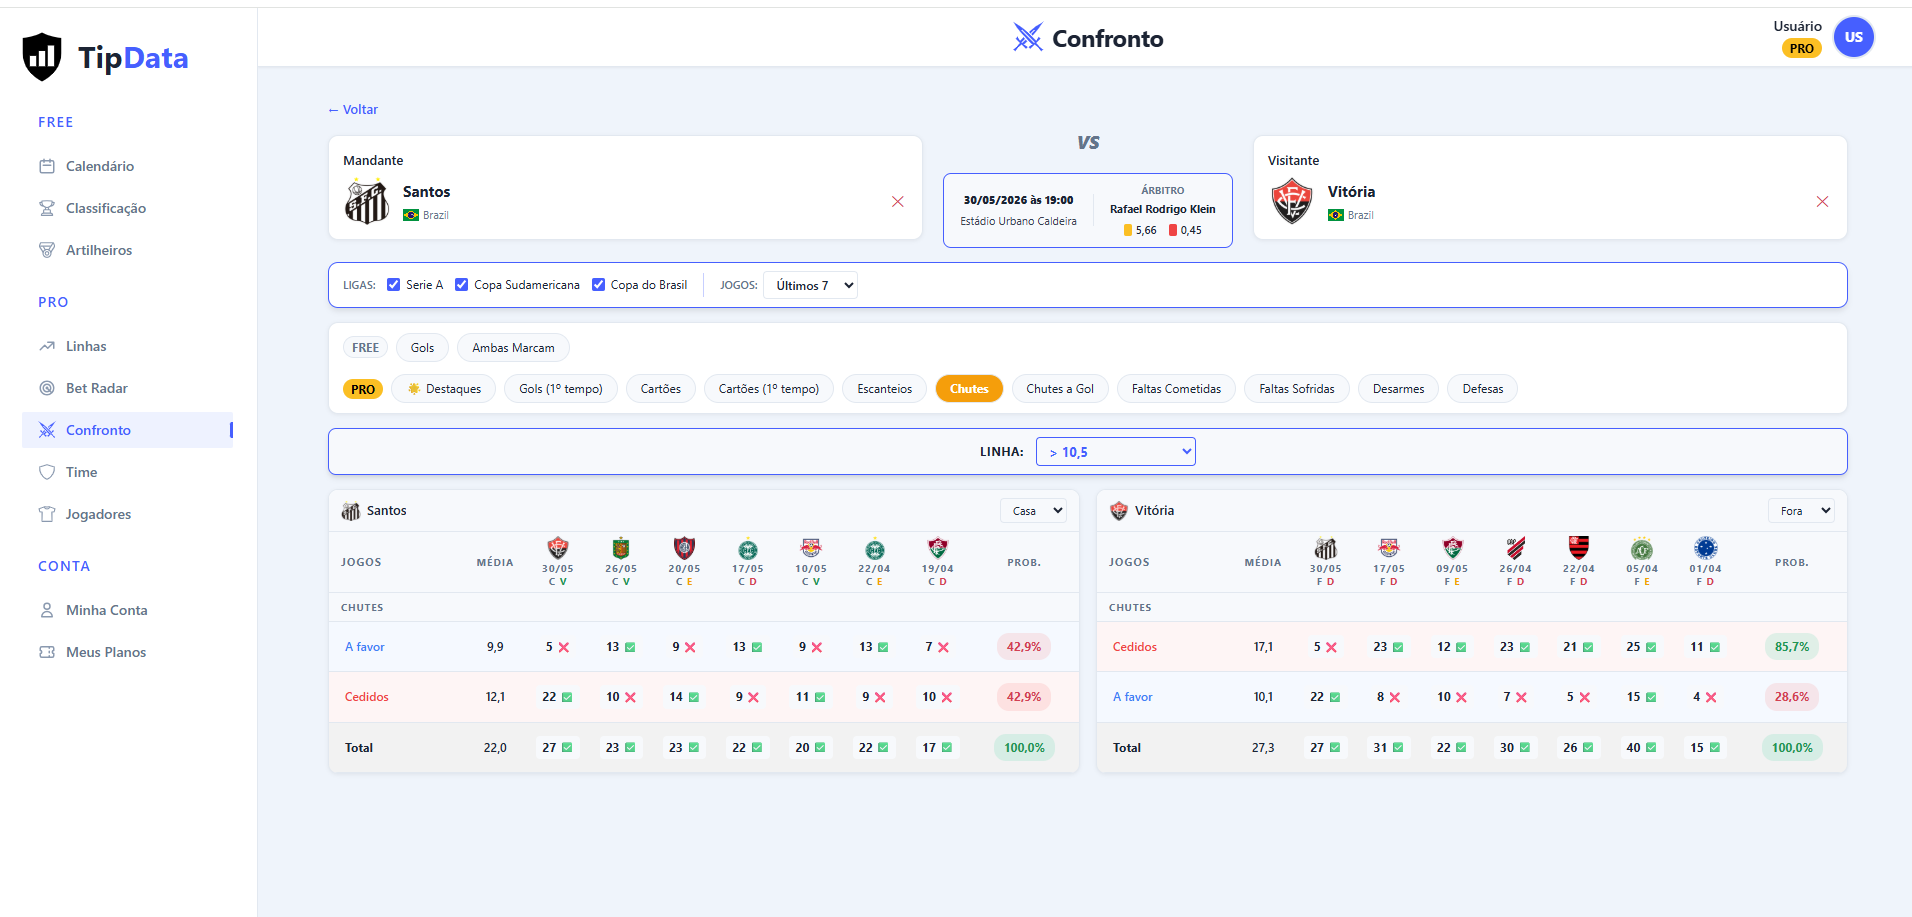Toggle the Copa Sudamericana checkbox

pos(462,285)
